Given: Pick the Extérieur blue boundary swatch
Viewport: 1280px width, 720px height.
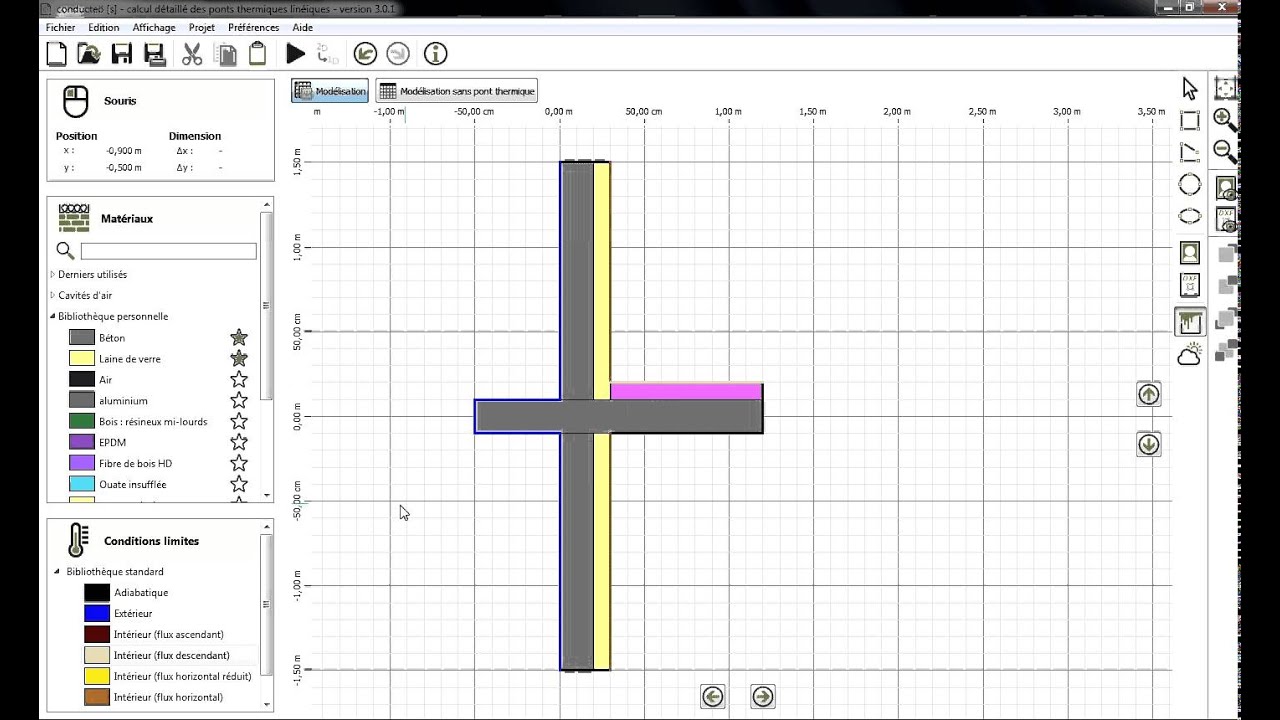Looking at the screenshot, I should [x=96, y=614].
